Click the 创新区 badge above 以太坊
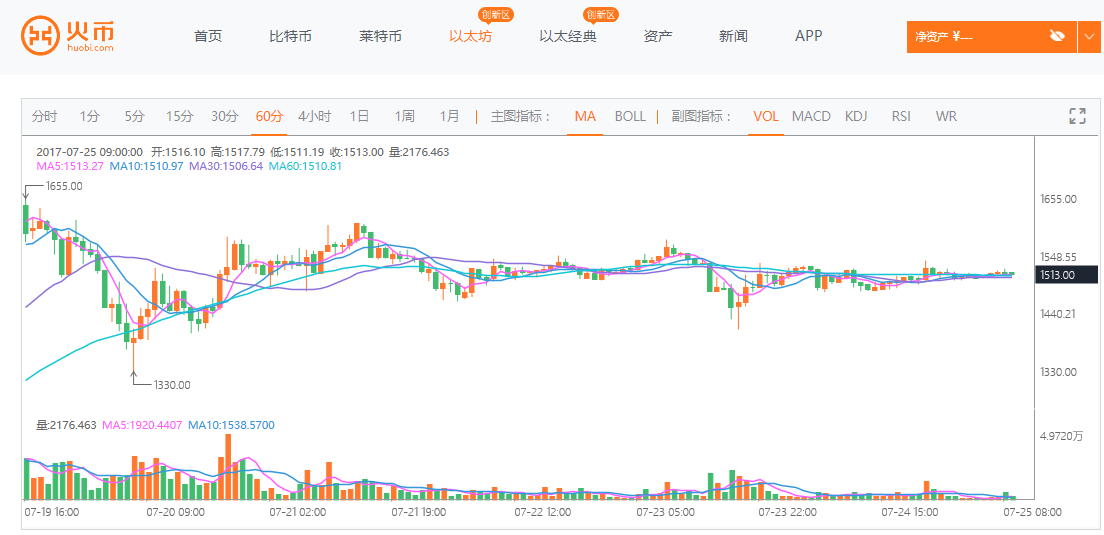This screenshot has height=535, width=1104. point(496,14)
